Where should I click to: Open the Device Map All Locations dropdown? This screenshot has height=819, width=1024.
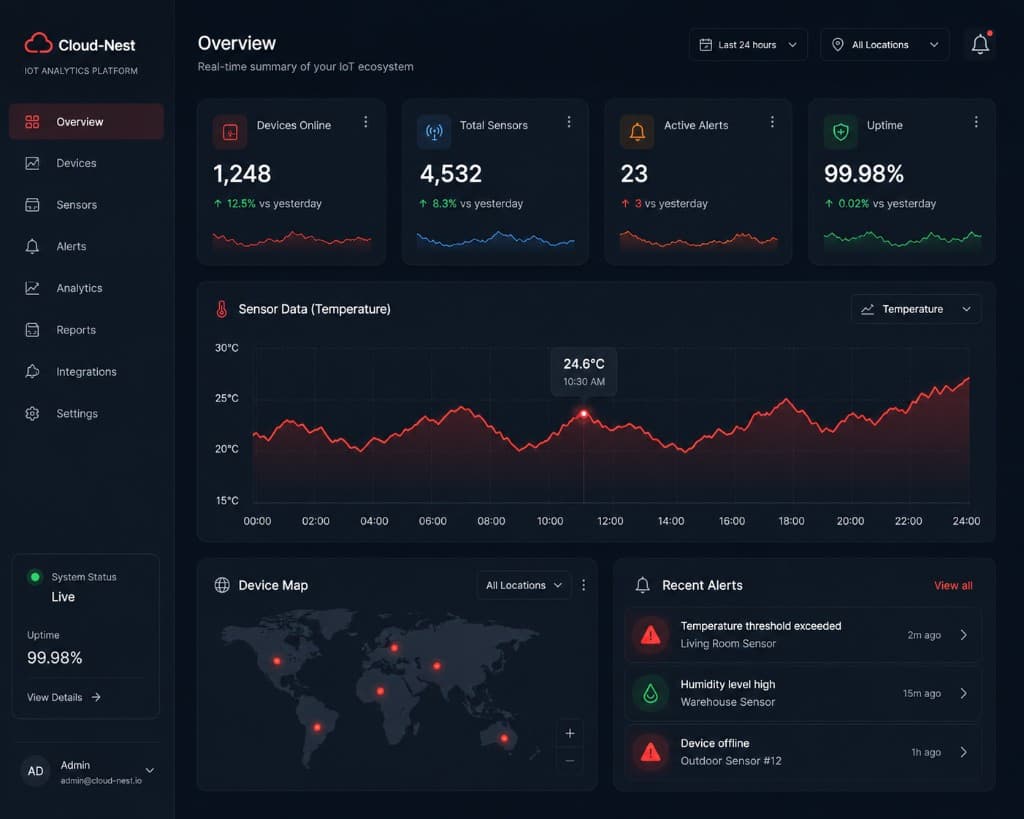(x=524, y=585)
